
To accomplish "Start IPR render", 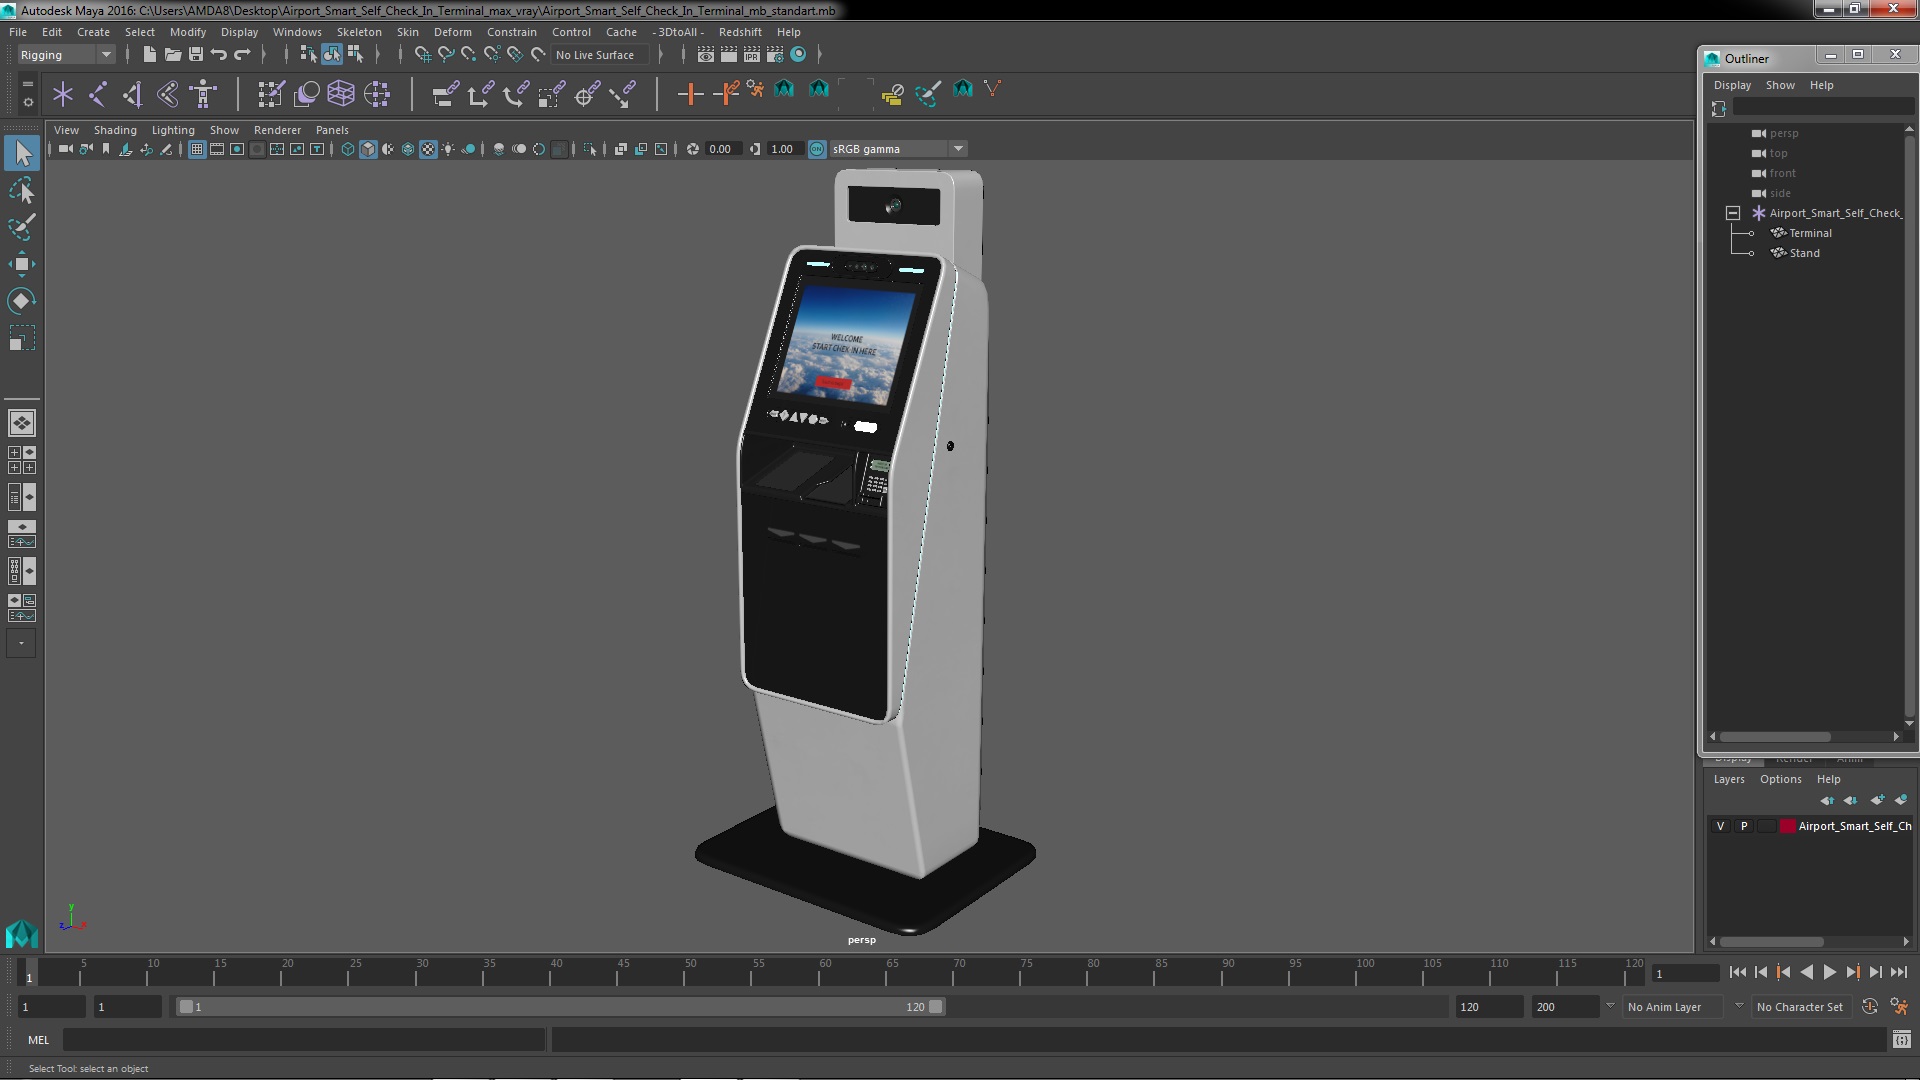I will 751,55.
